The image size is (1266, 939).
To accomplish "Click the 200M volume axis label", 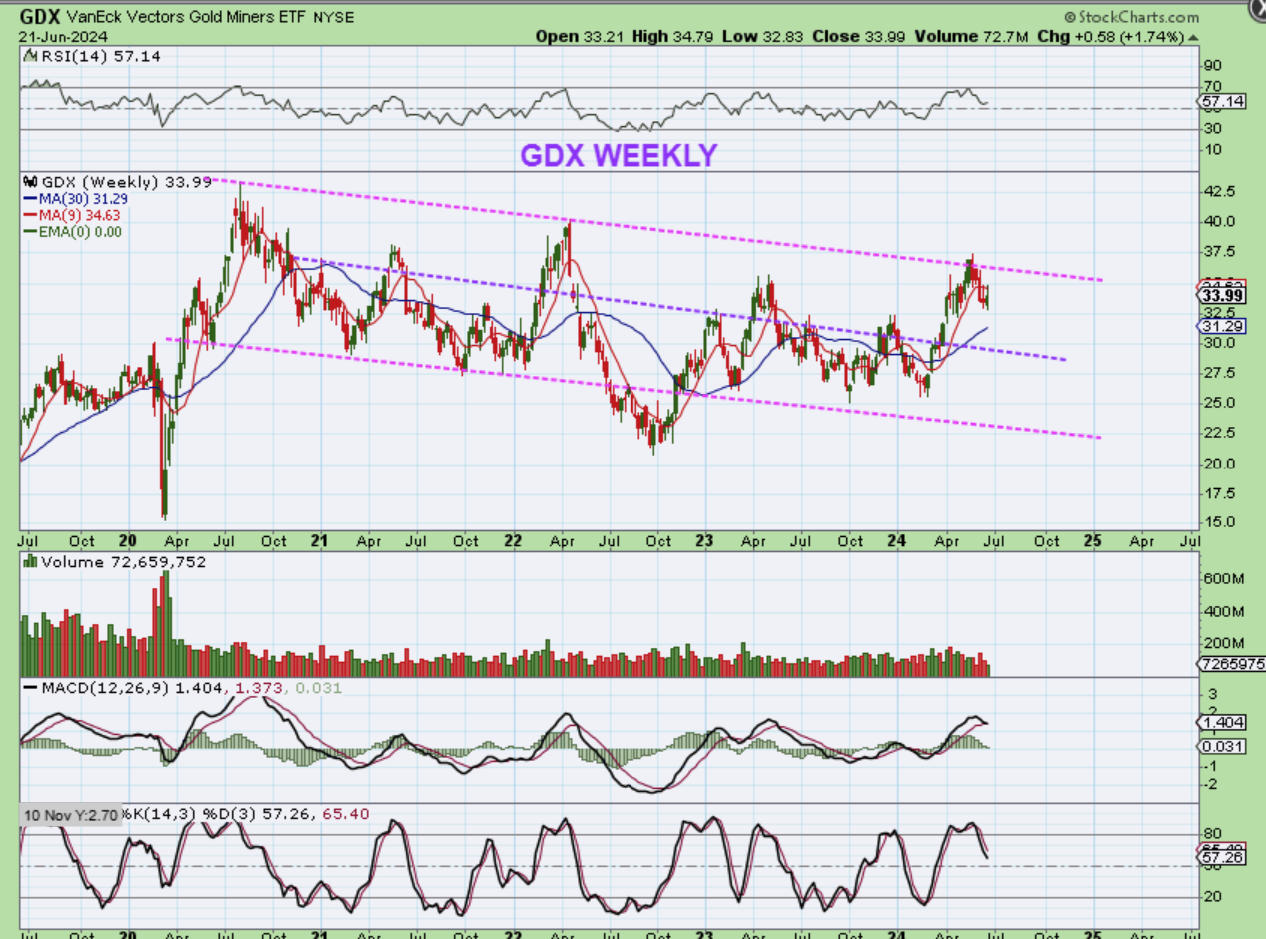I will [x=1223, y=644].
